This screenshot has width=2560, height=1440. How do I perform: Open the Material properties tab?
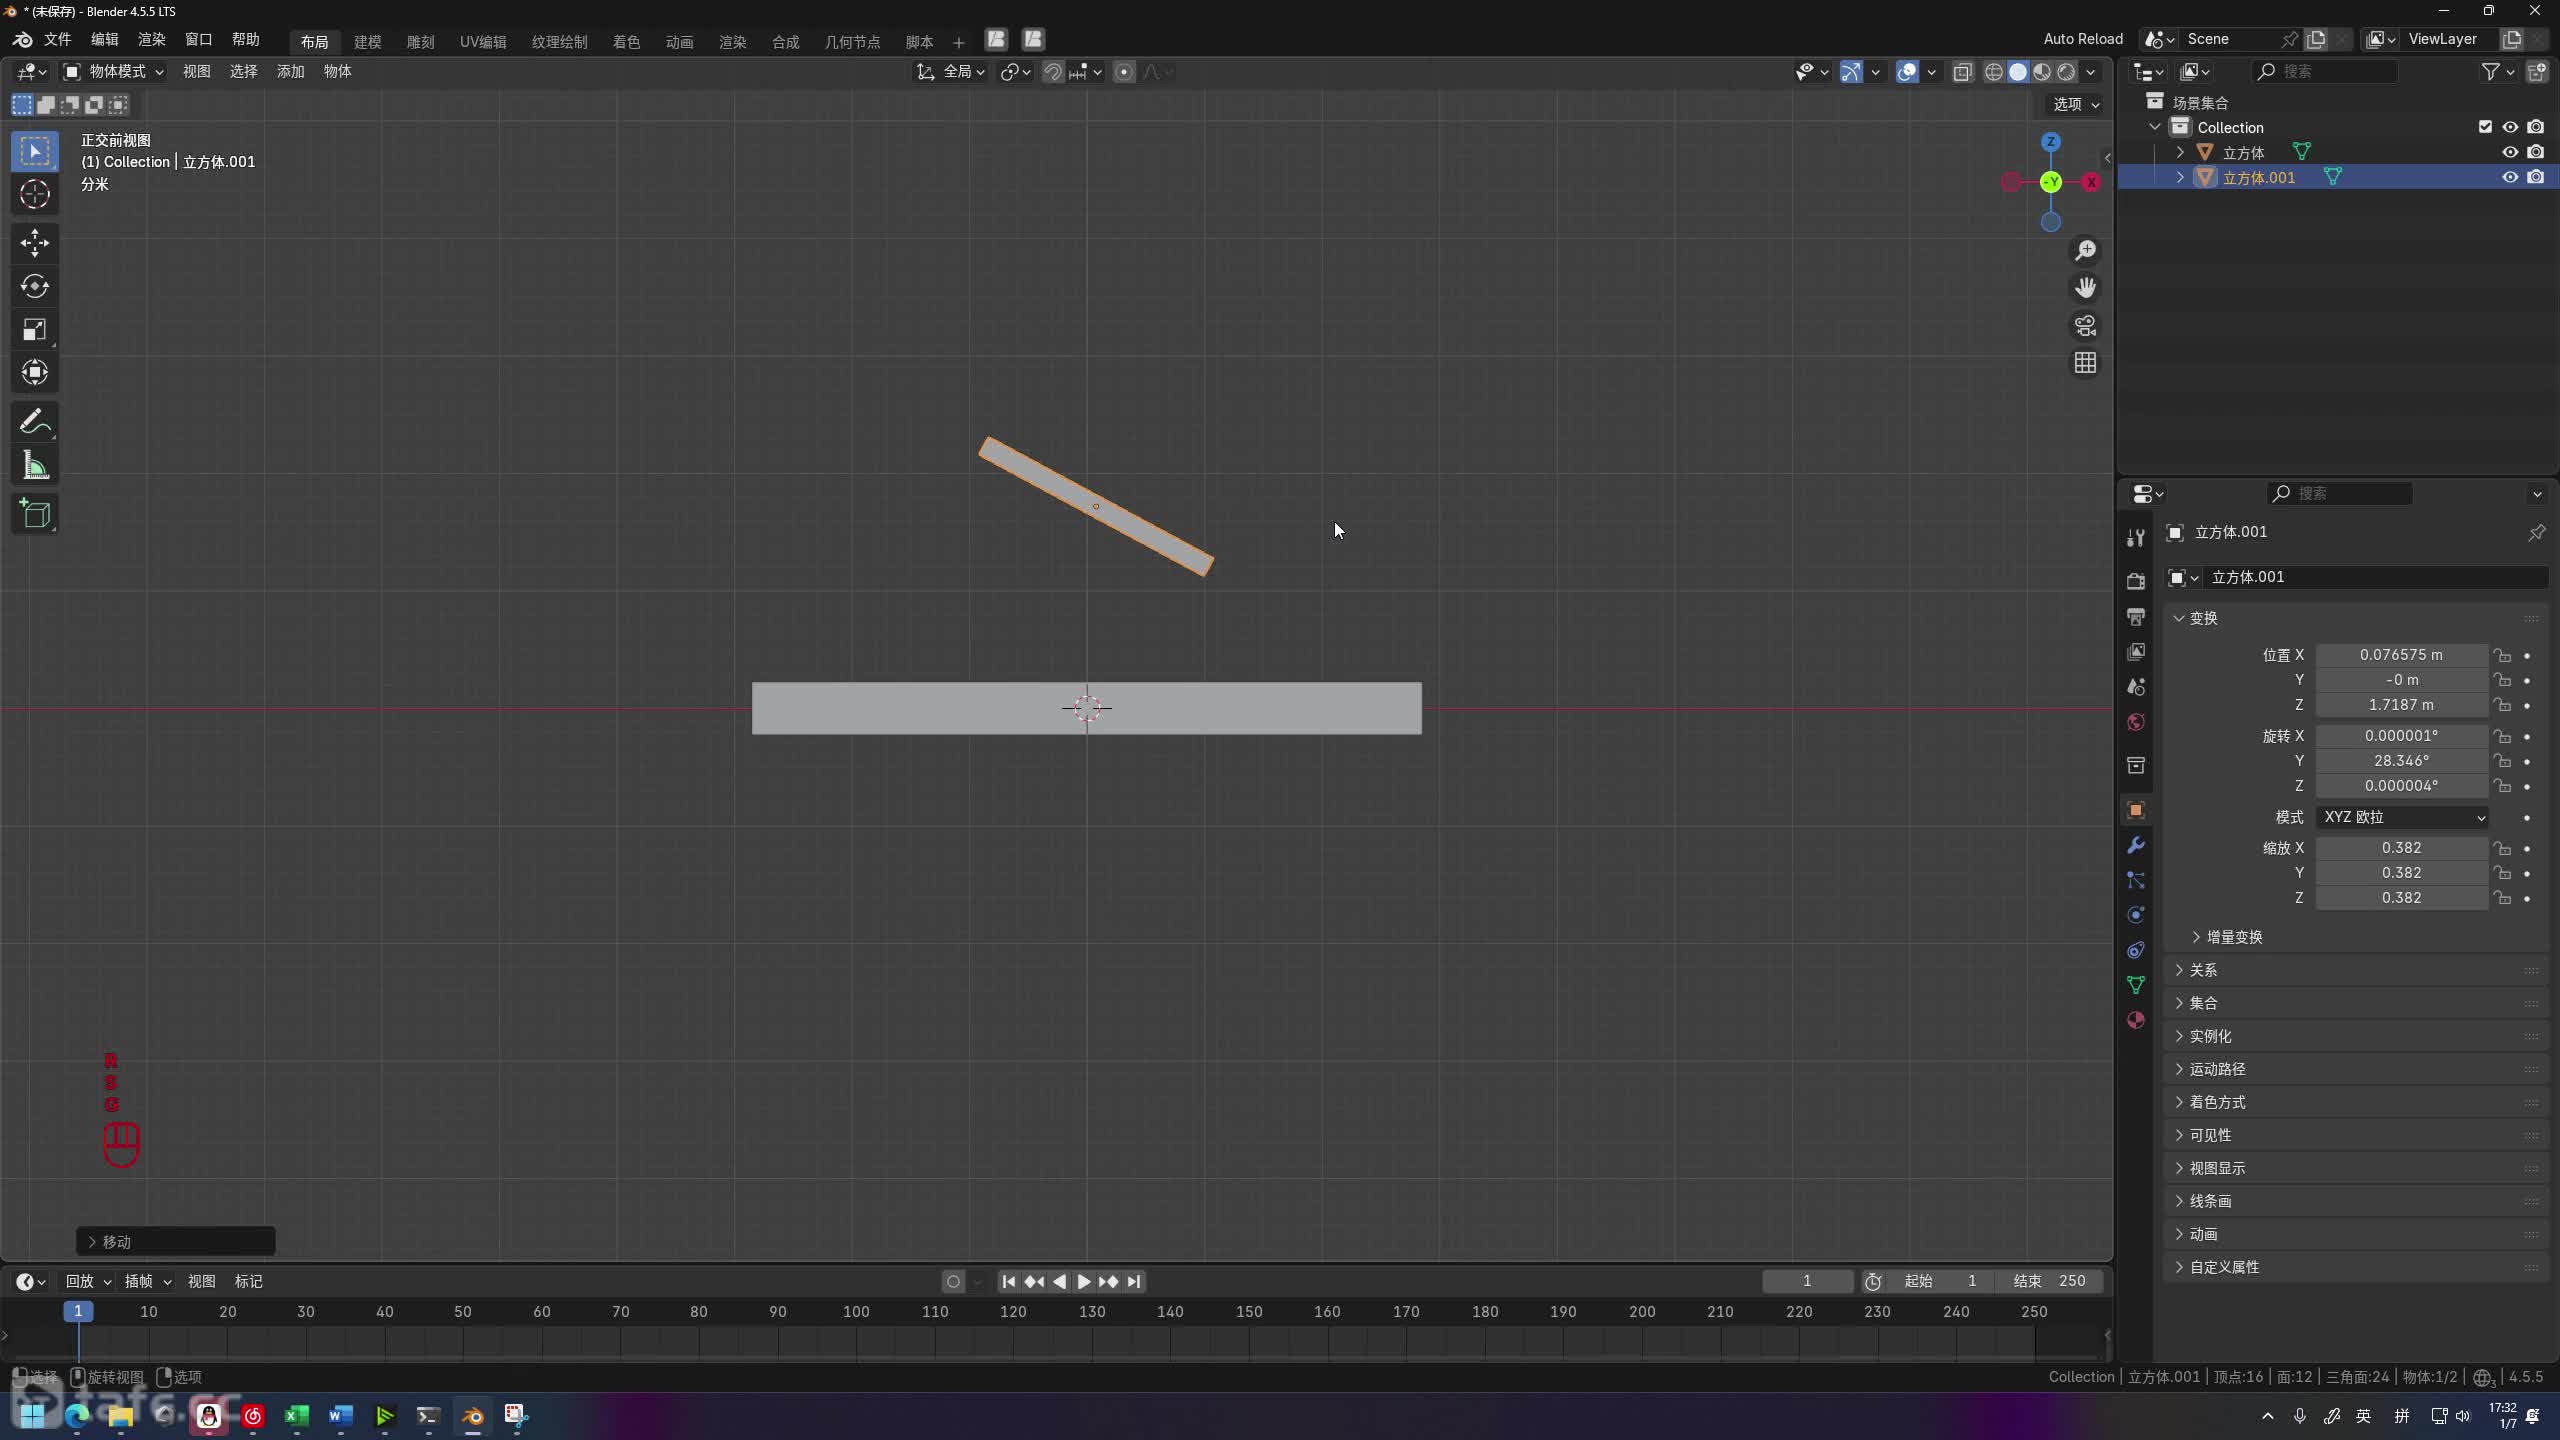tap(2136, 1020)
